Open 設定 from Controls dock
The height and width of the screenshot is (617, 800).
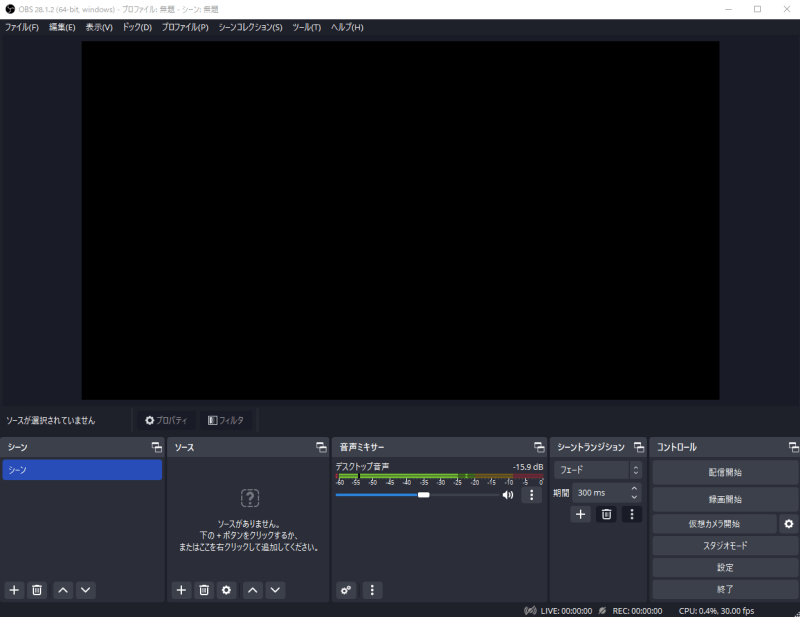pos(725,567)
